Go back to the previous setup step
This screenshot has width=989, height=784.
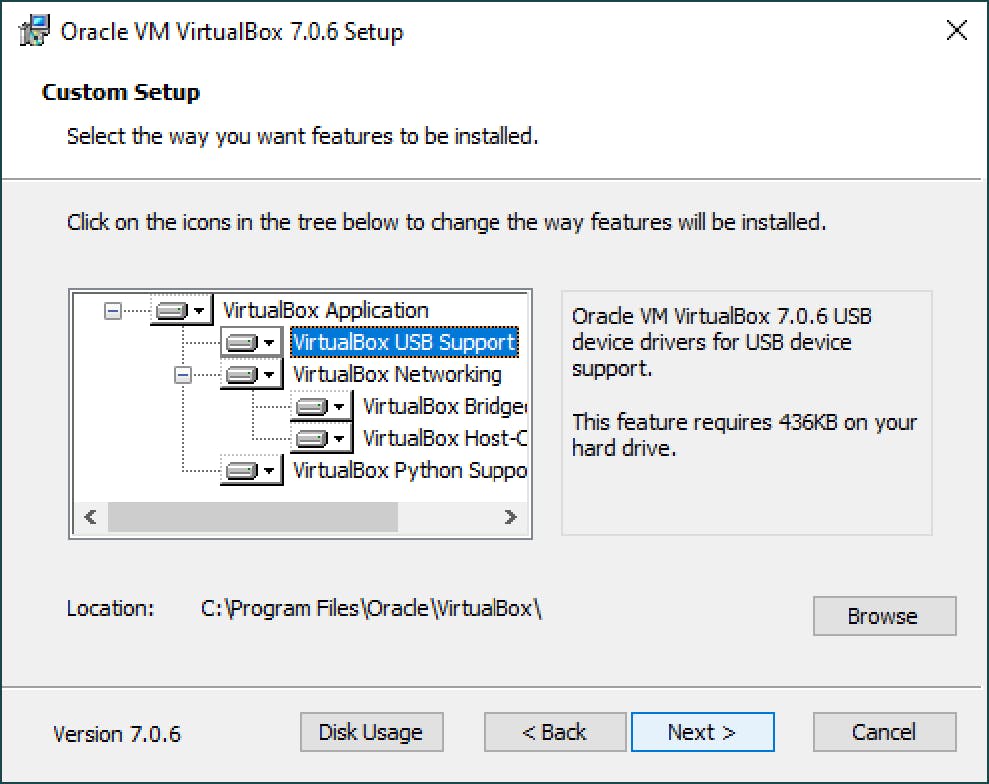tap(554, 732)
